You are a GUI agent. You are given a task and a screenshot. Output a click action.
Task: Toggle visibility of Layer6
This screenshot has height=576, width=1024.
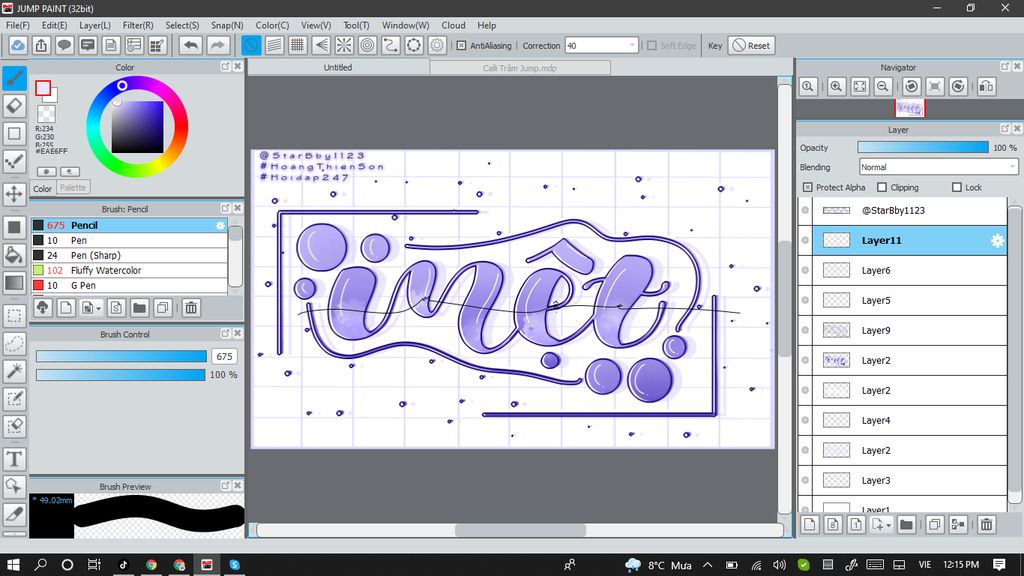pos(805,270)
